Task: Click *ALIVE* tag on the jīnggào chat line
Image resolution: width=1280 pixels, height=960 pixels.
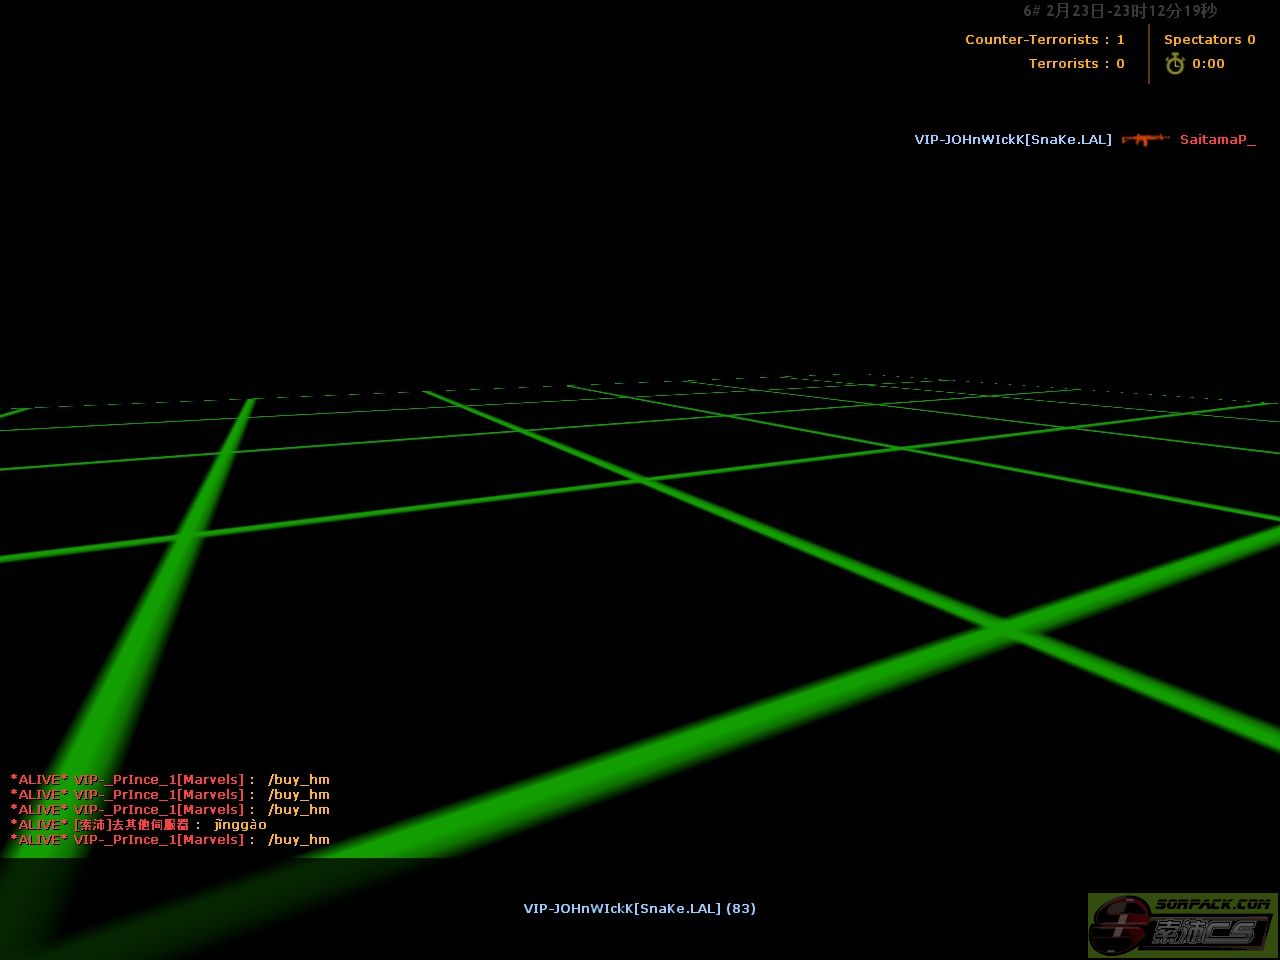Action: coord(39,825)
